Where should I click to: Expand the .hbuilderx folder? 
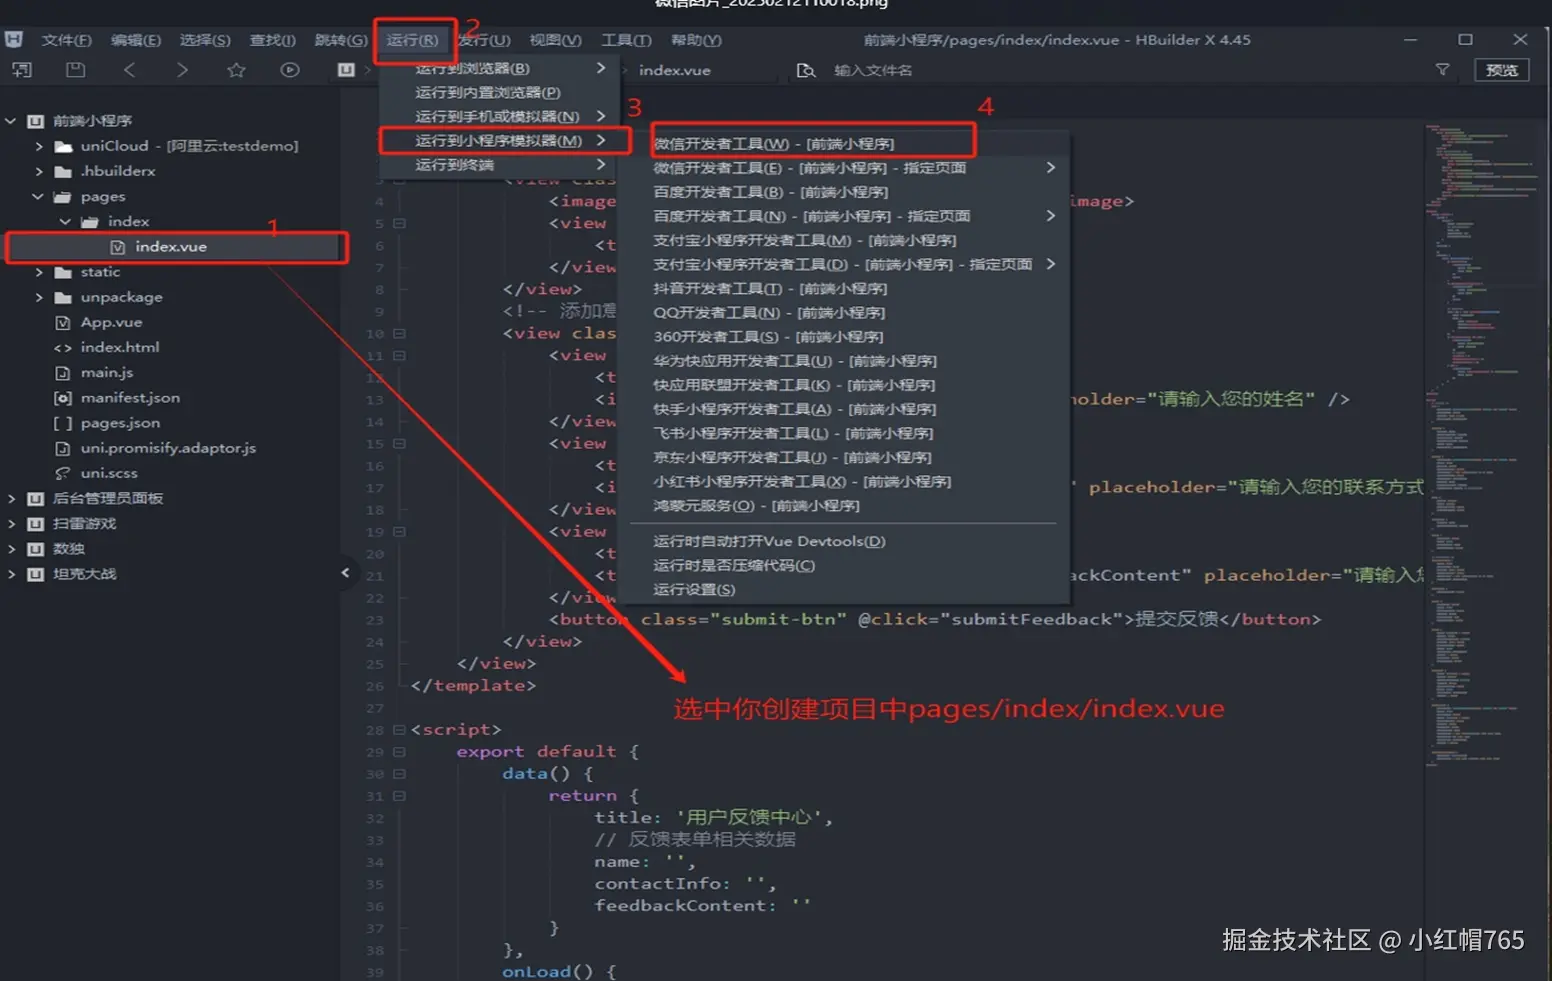point(39,171)
